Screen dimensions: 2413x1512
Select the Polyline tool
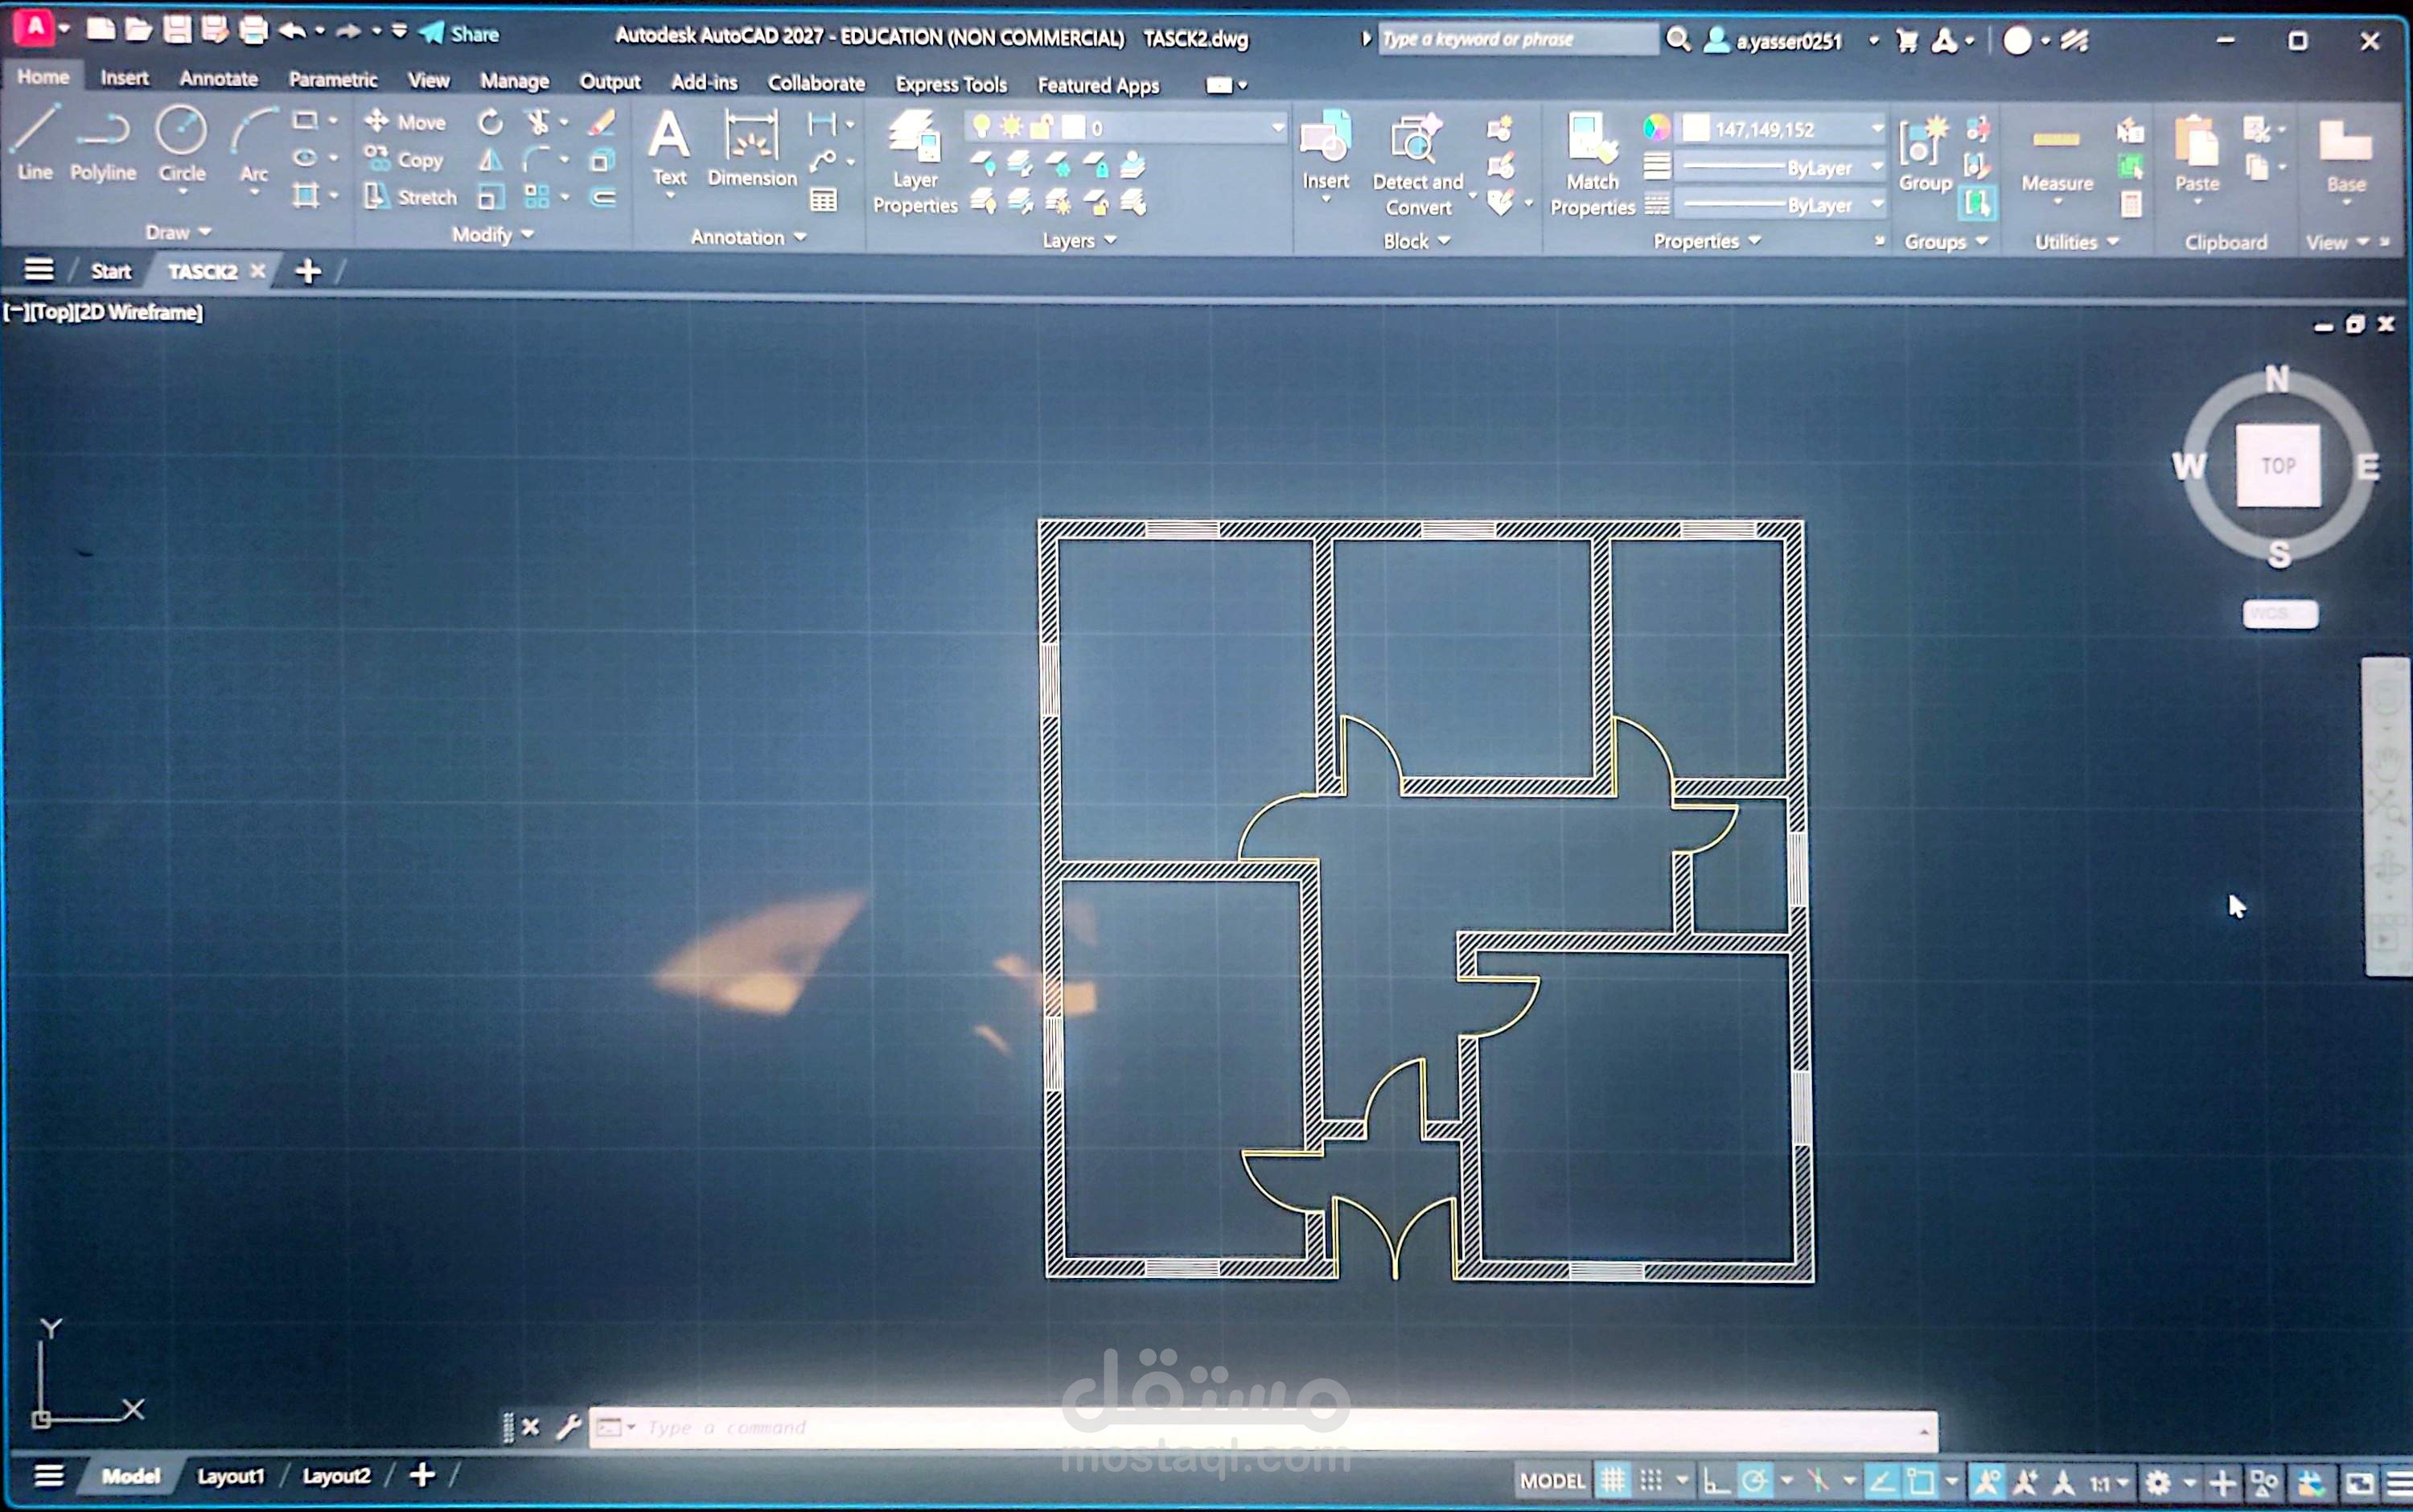point(103,146)
